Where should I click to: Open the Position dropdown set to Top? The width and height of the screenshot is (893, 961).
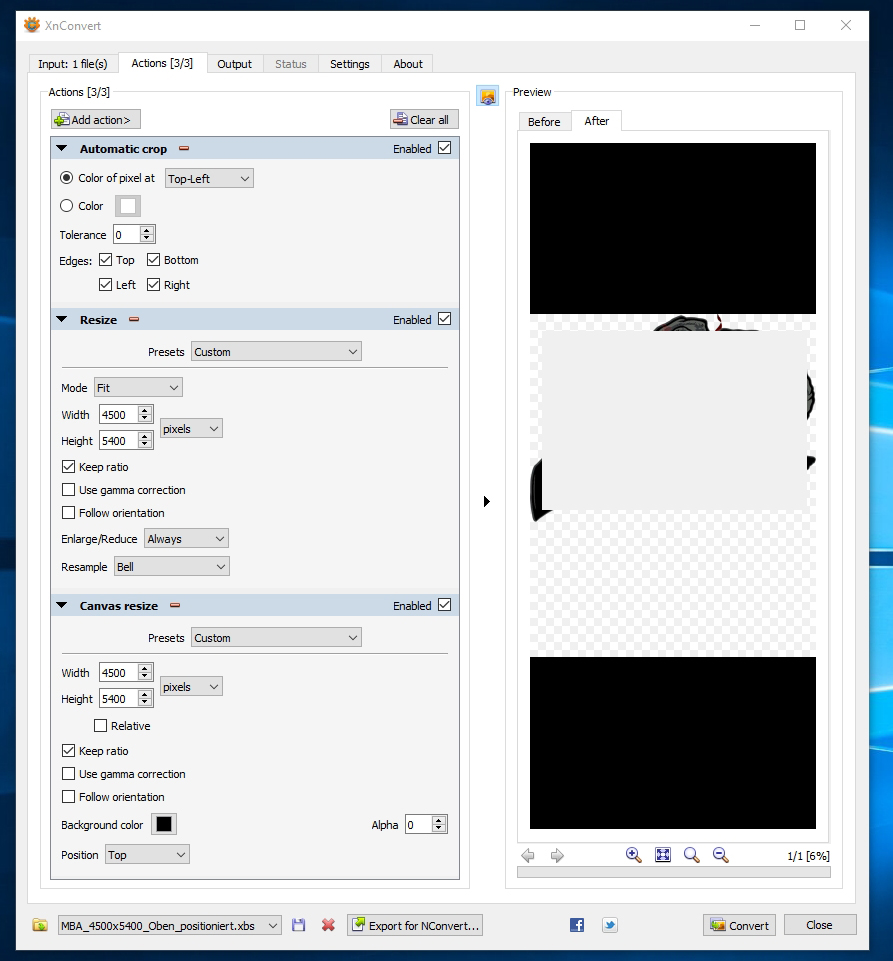pos(147,854)
